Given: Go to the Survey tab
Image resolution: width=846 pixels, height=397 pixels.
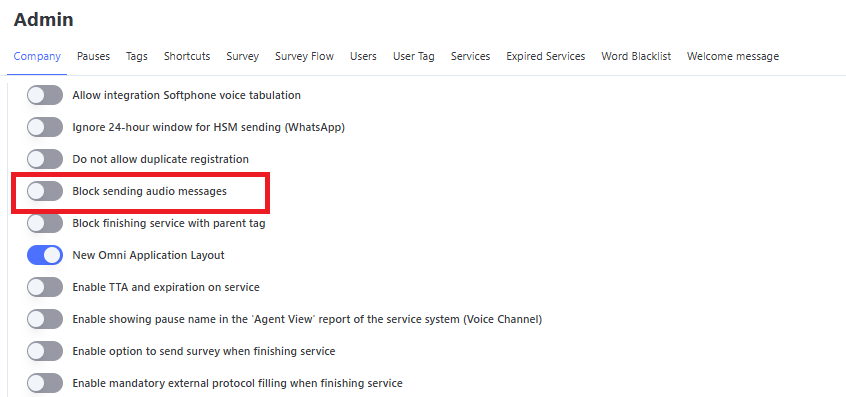Looking at the screenshot, I should (x=243, y=56).
